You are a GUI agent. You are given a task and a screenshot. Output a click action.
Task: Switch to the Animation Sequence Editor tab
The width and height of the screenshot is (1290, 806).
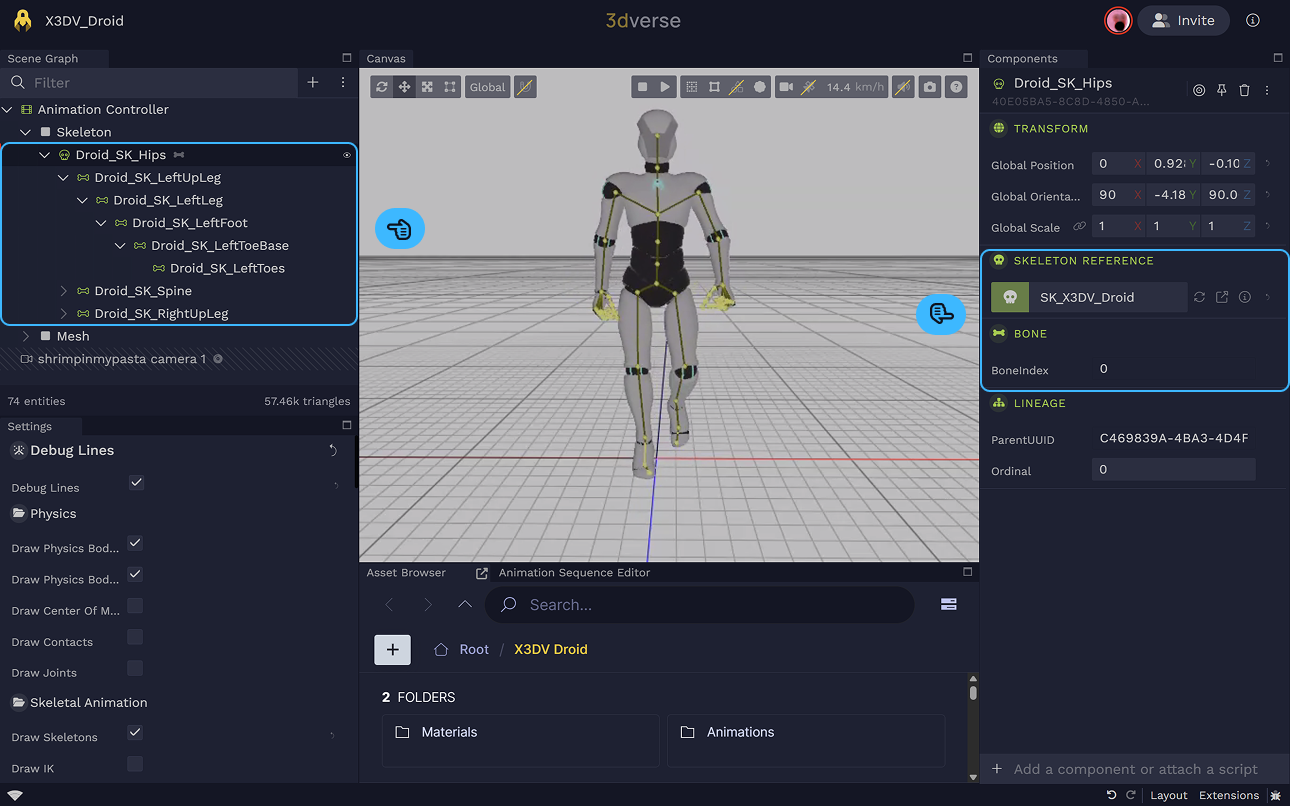coord(573,573)
